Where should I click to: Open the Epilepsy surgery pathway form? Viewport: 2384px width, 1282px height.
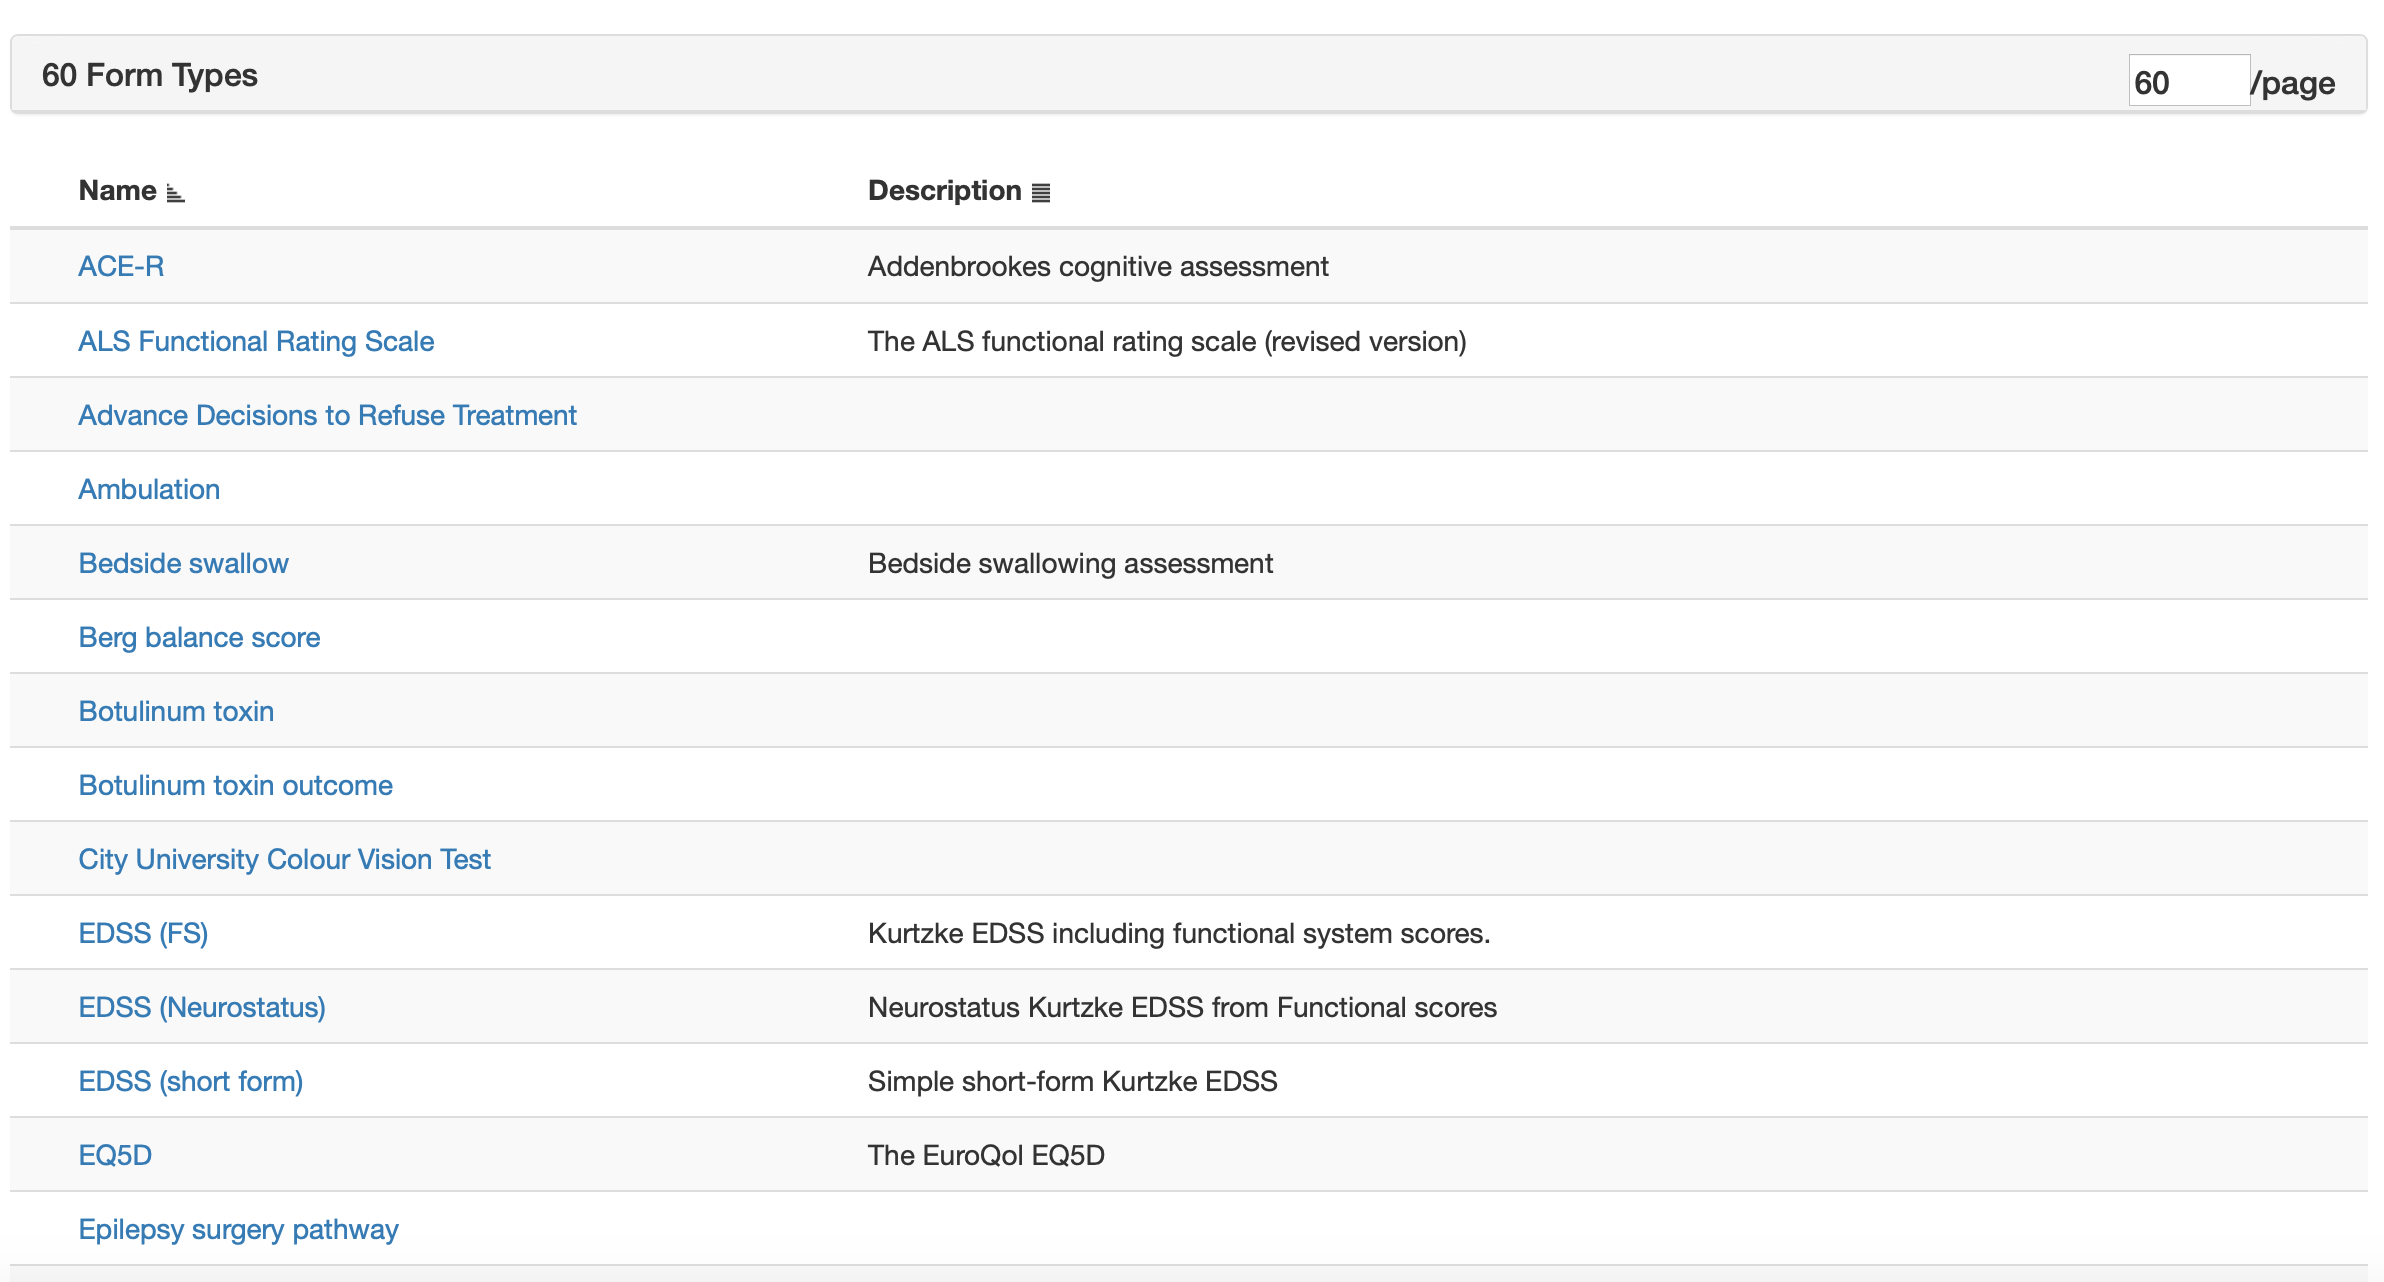(x=238, y=1228)
